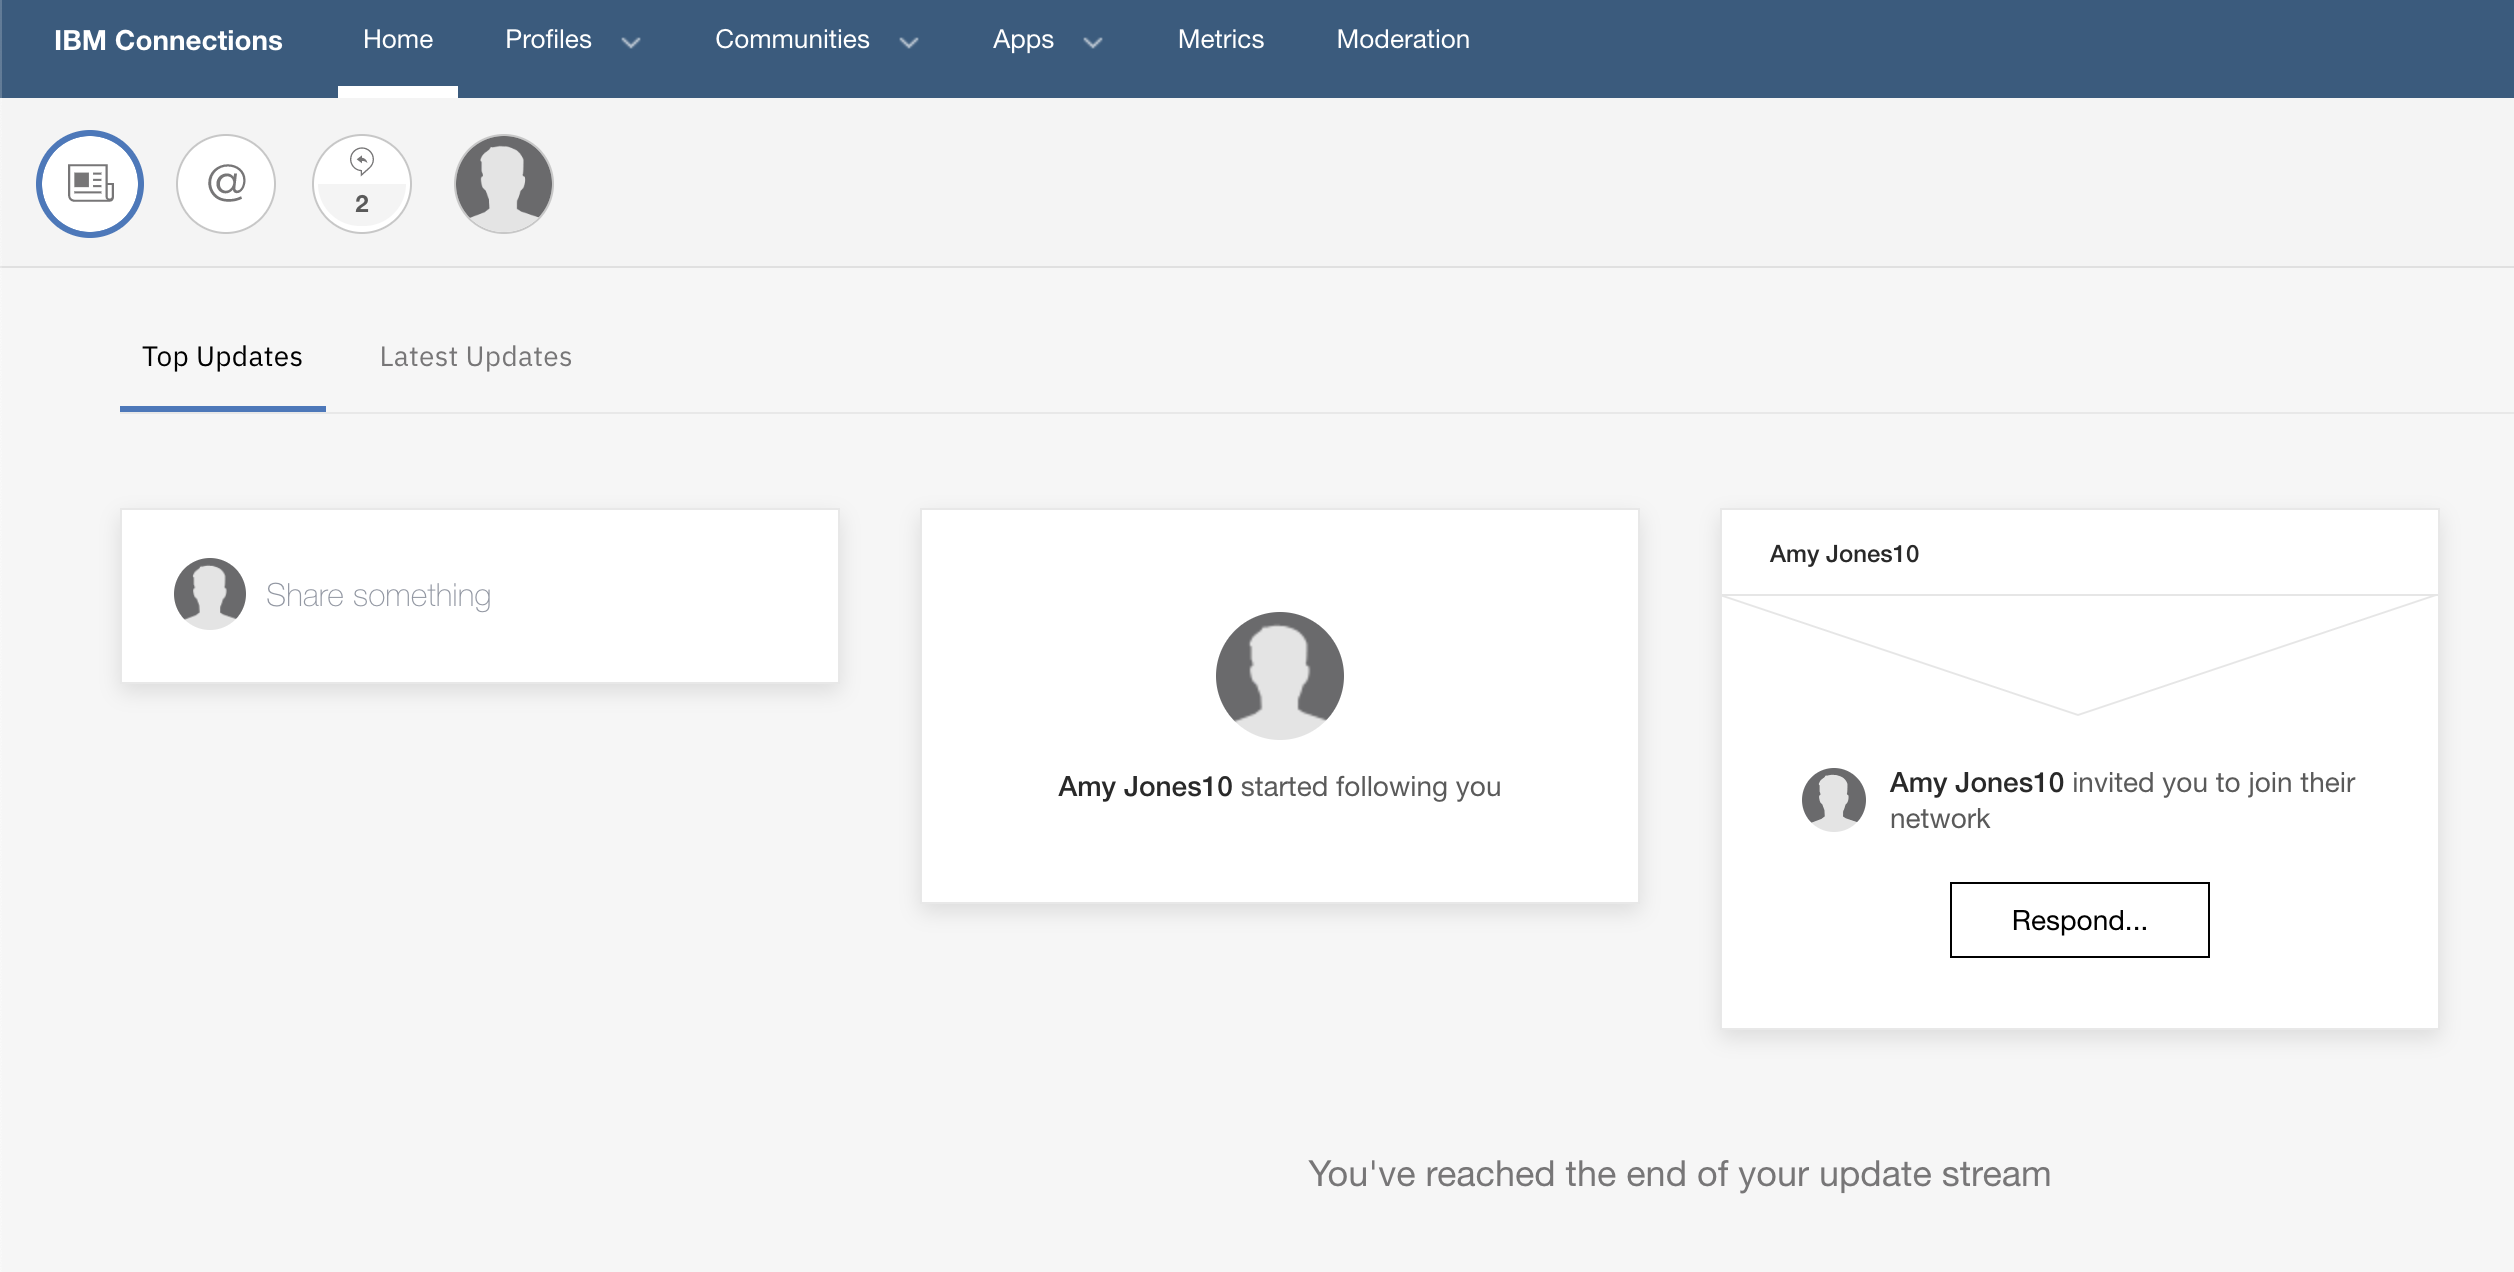Click the Share something input field
The width and height of the screenshot is (2514, 1272).
(x=380, y=593)
